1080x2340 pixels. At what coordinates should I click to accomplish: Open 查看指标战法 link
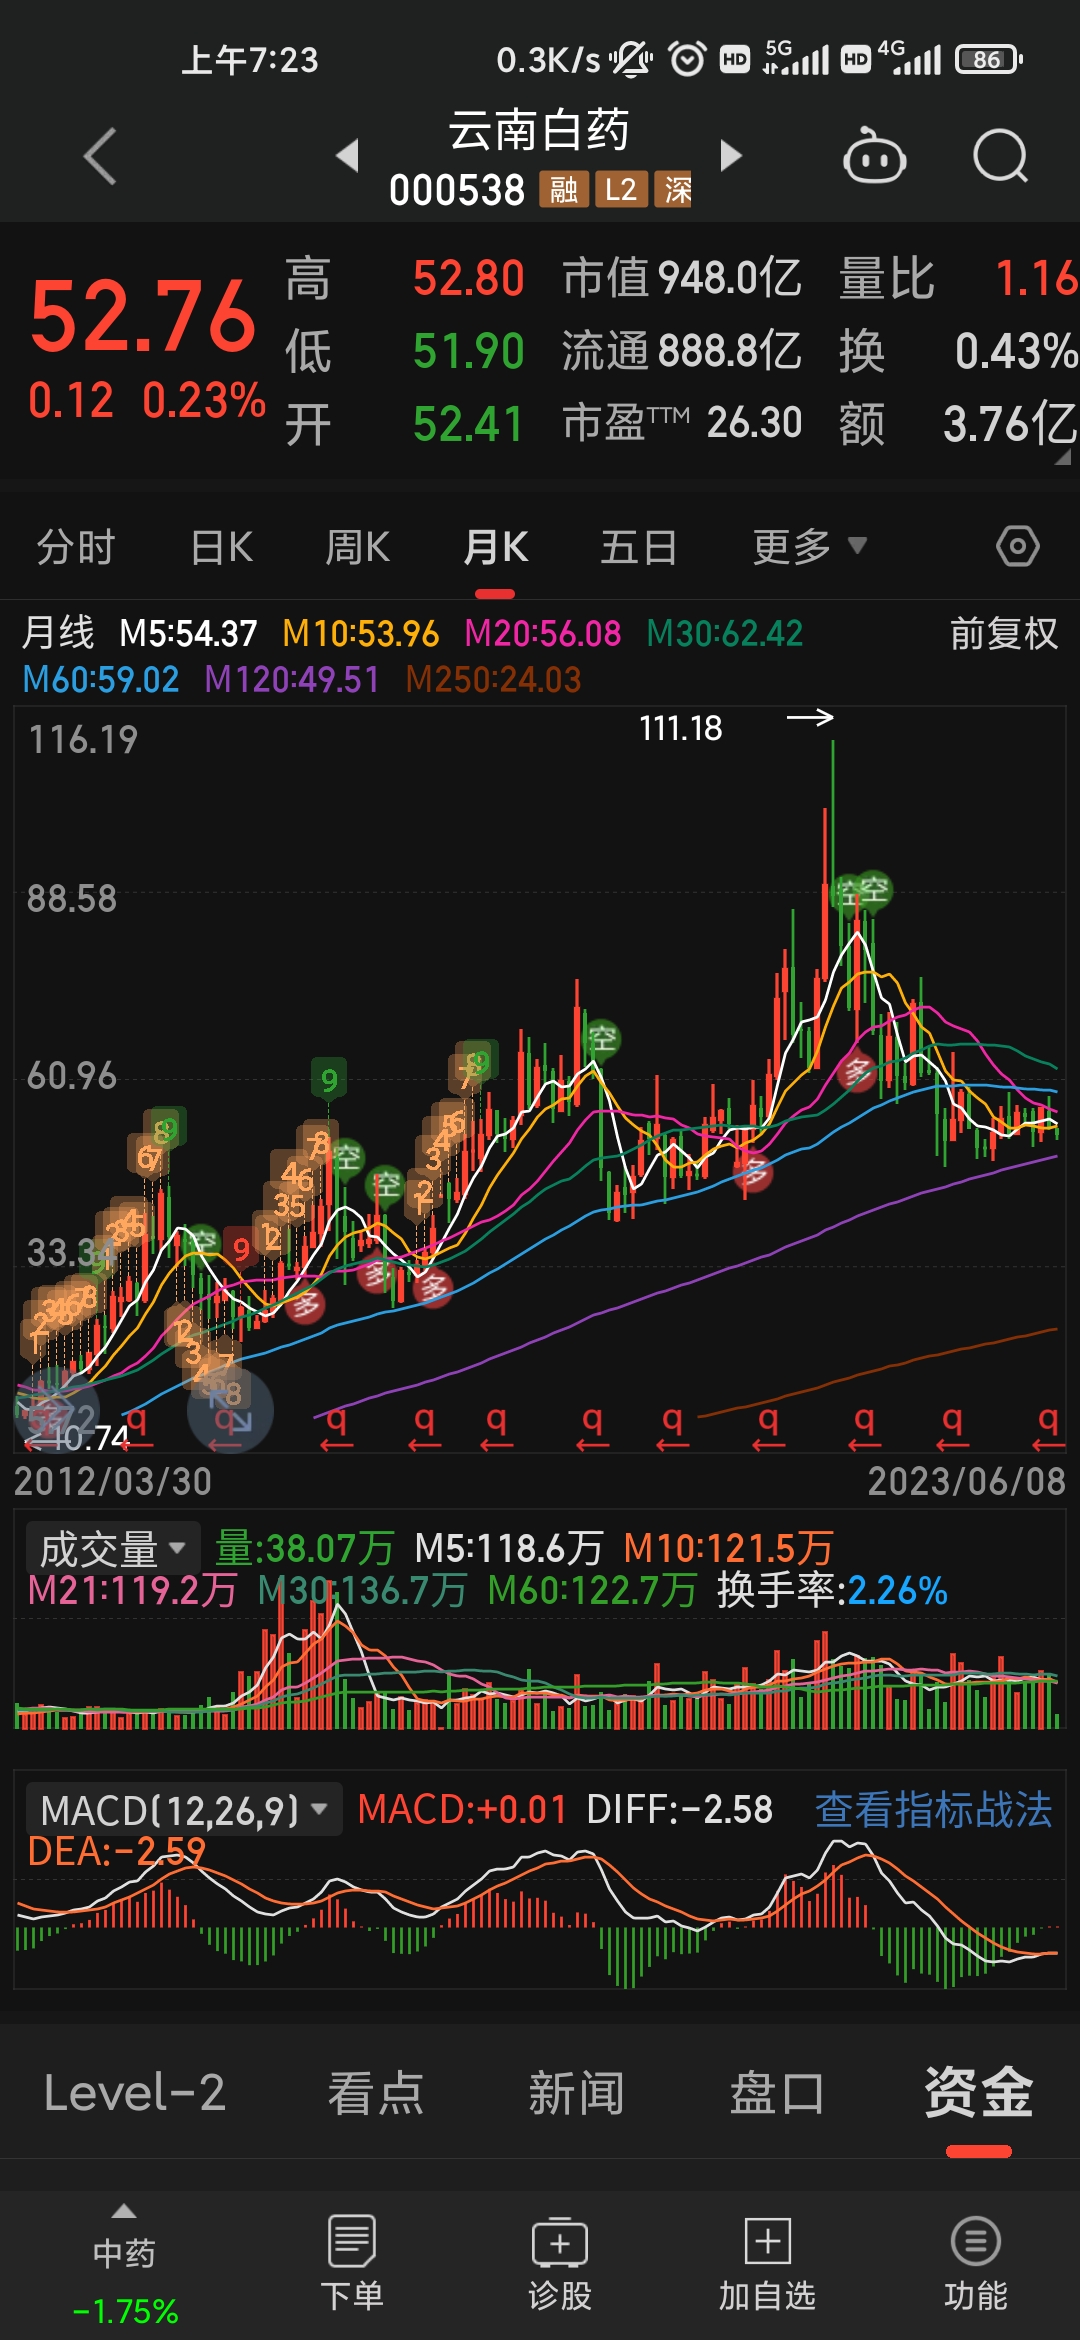[x=933, y=1810]
